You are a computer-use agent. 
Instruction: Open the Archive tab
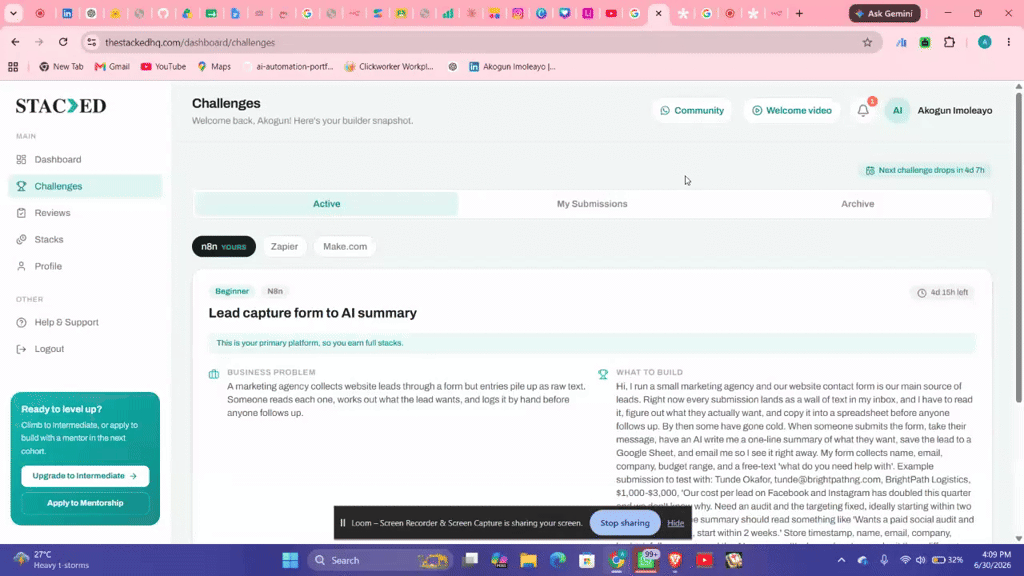pos(857,204)
